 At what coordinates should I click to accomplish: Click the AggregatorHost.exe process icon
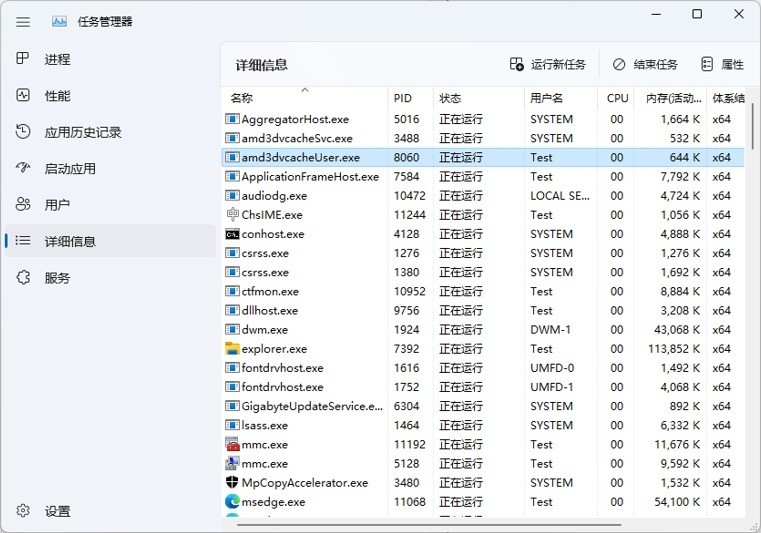[x=232, y=119]
